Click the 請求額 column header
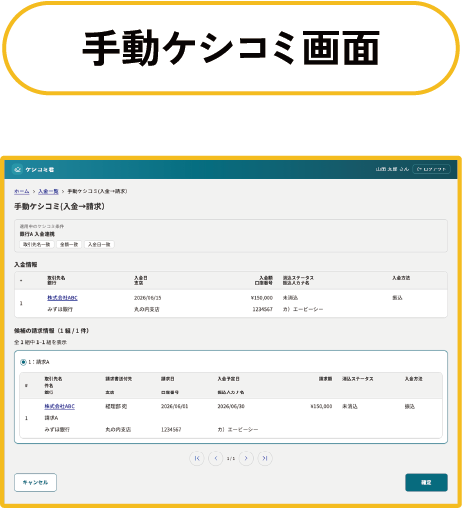Image resolution: width=462 pixels, height=508 pixels. pos(325,379)
